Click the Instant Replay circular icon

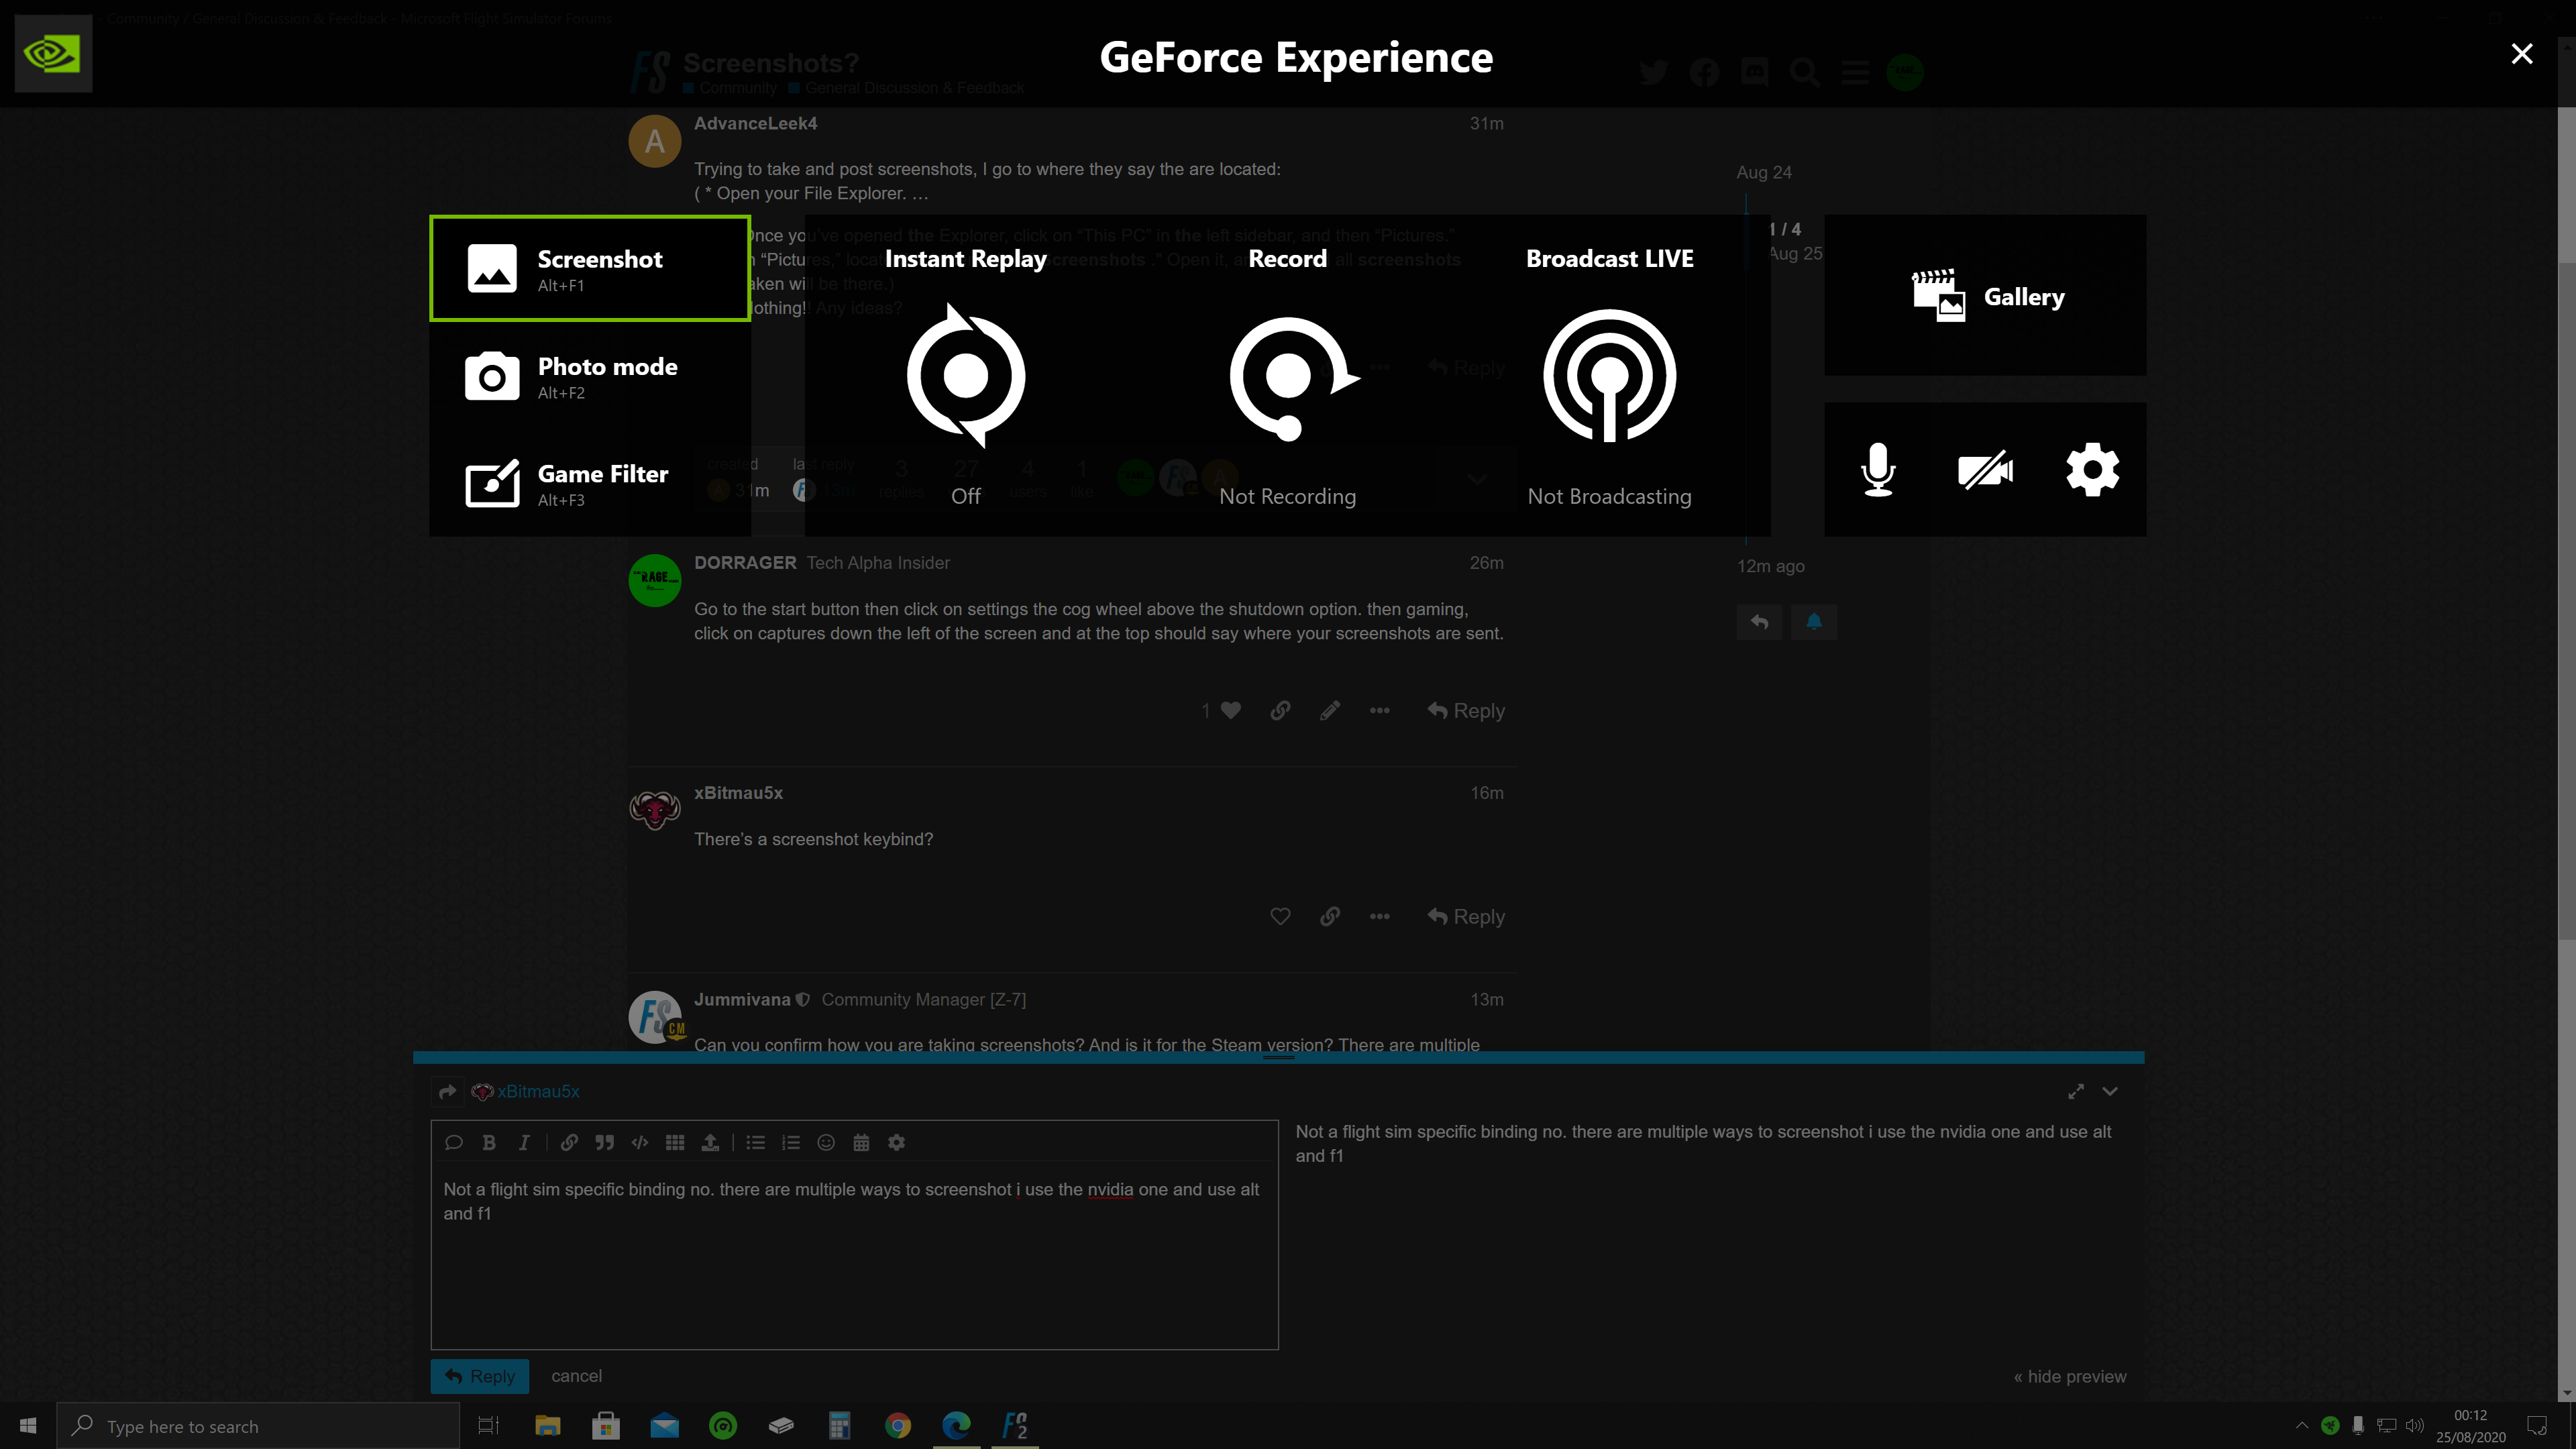pos(966,376)
